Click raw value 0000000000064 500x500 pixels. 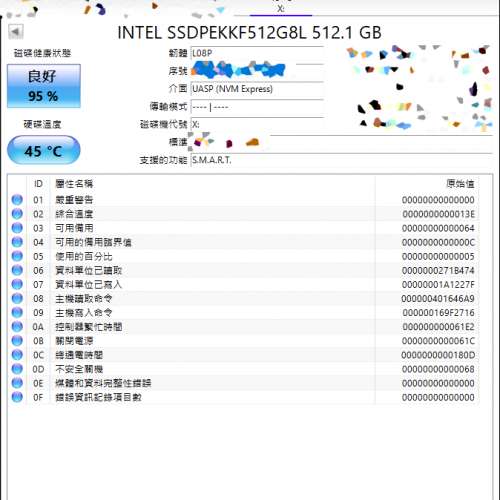pos(438,228)
